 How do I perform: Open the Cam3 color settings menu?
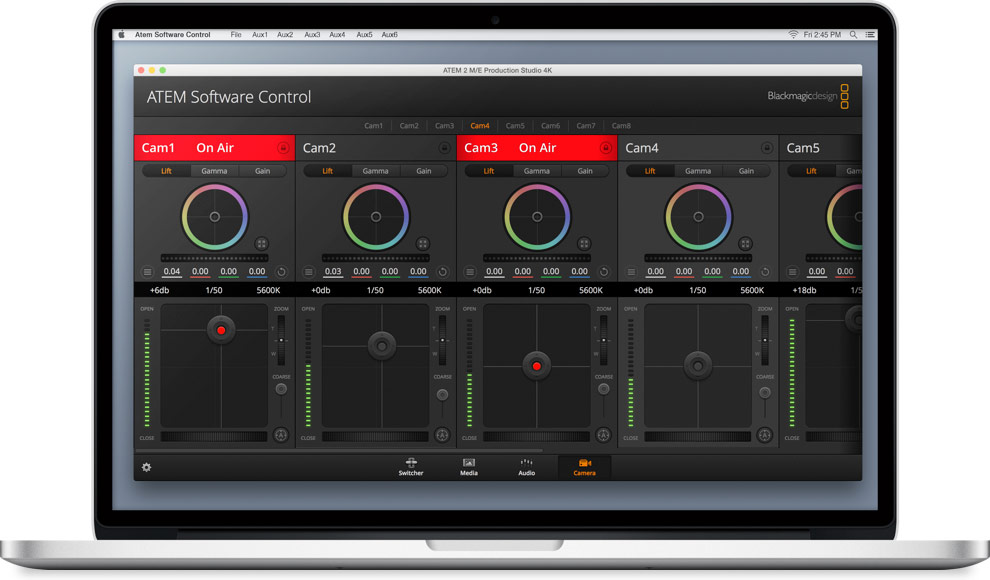point(470,271)
